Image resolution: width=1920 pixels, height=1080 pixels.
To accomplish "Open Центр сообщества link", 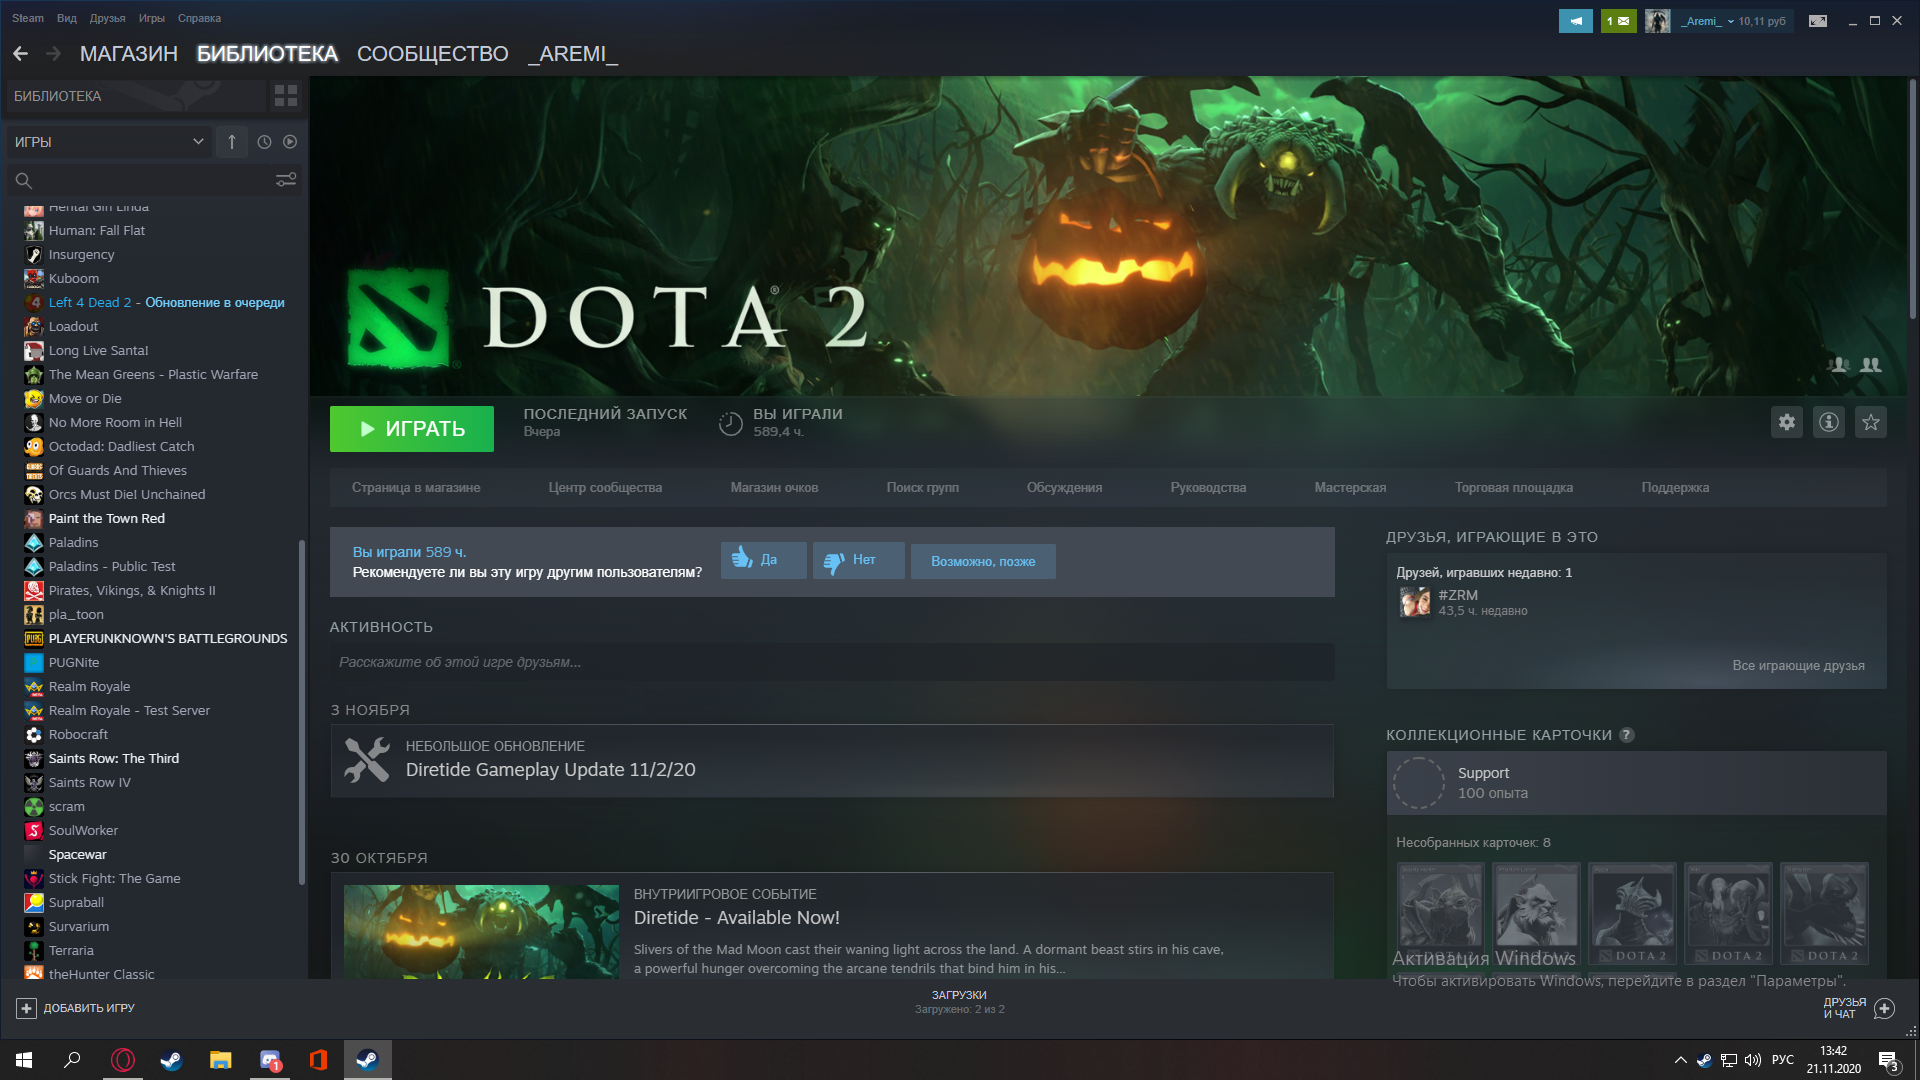I will click(605, 488).
